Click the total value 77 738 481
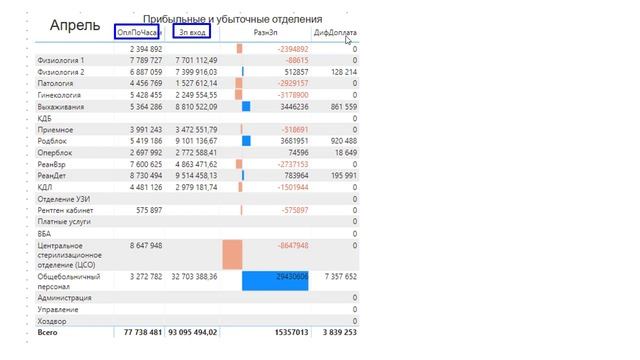 143,333
